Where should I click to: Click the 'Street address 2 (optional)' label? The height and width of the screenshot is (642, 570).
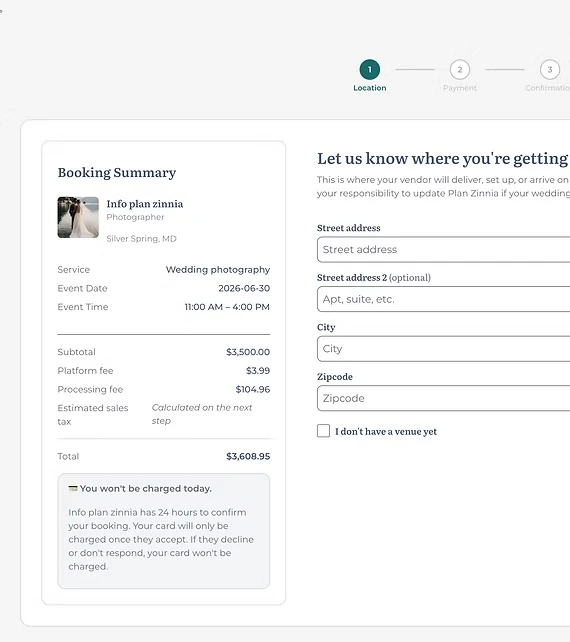click(x=374, y=278)
